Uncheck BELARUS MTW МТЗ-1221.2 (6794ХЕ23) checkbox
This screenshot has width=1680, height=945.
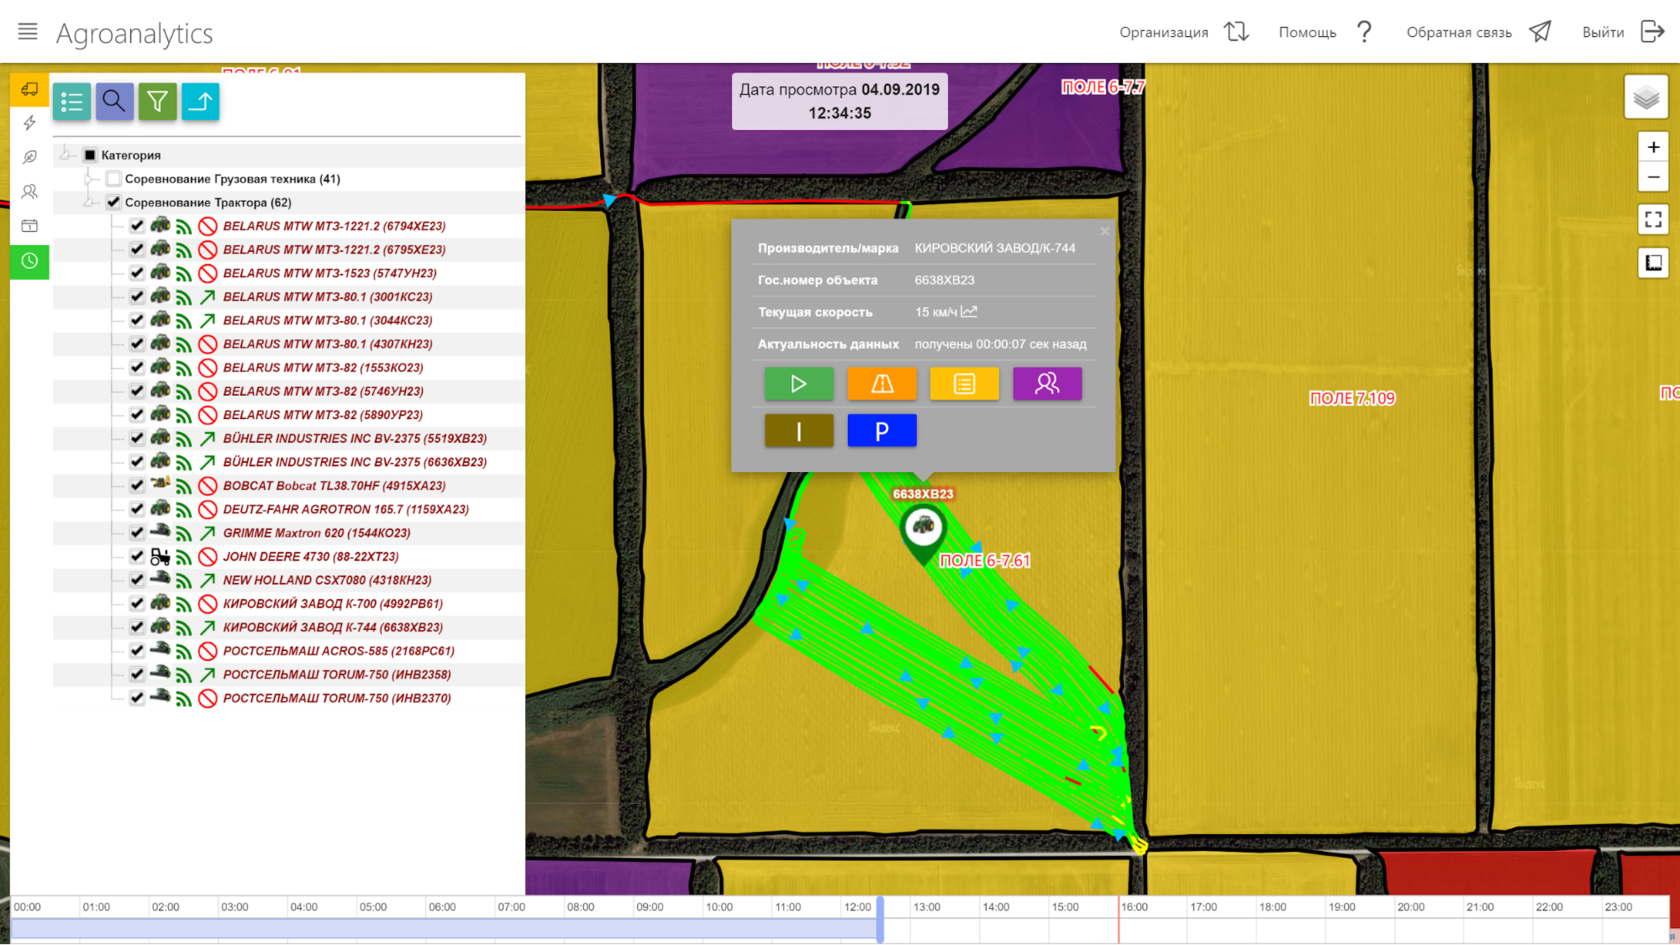click(137, 226)
